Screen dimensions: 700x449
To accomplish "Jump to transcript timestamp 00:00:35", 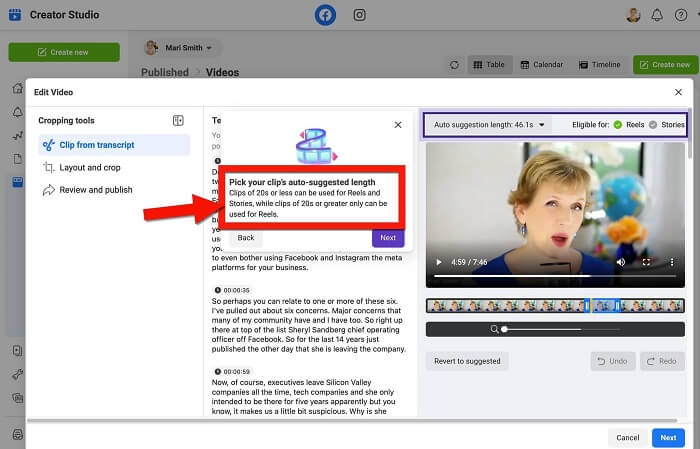I will click(232, 290).
